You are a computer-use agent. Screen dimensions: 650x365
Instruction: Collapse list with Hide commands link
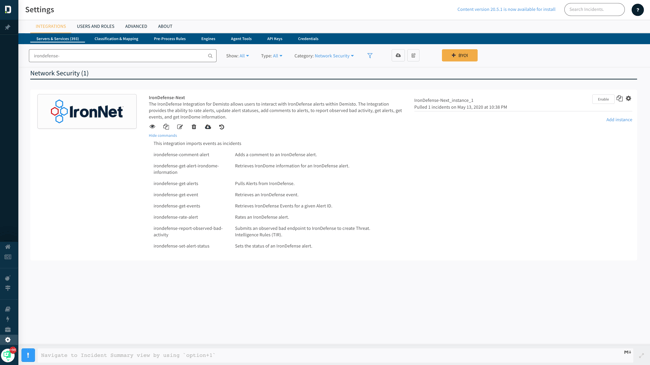pos(163,136)
